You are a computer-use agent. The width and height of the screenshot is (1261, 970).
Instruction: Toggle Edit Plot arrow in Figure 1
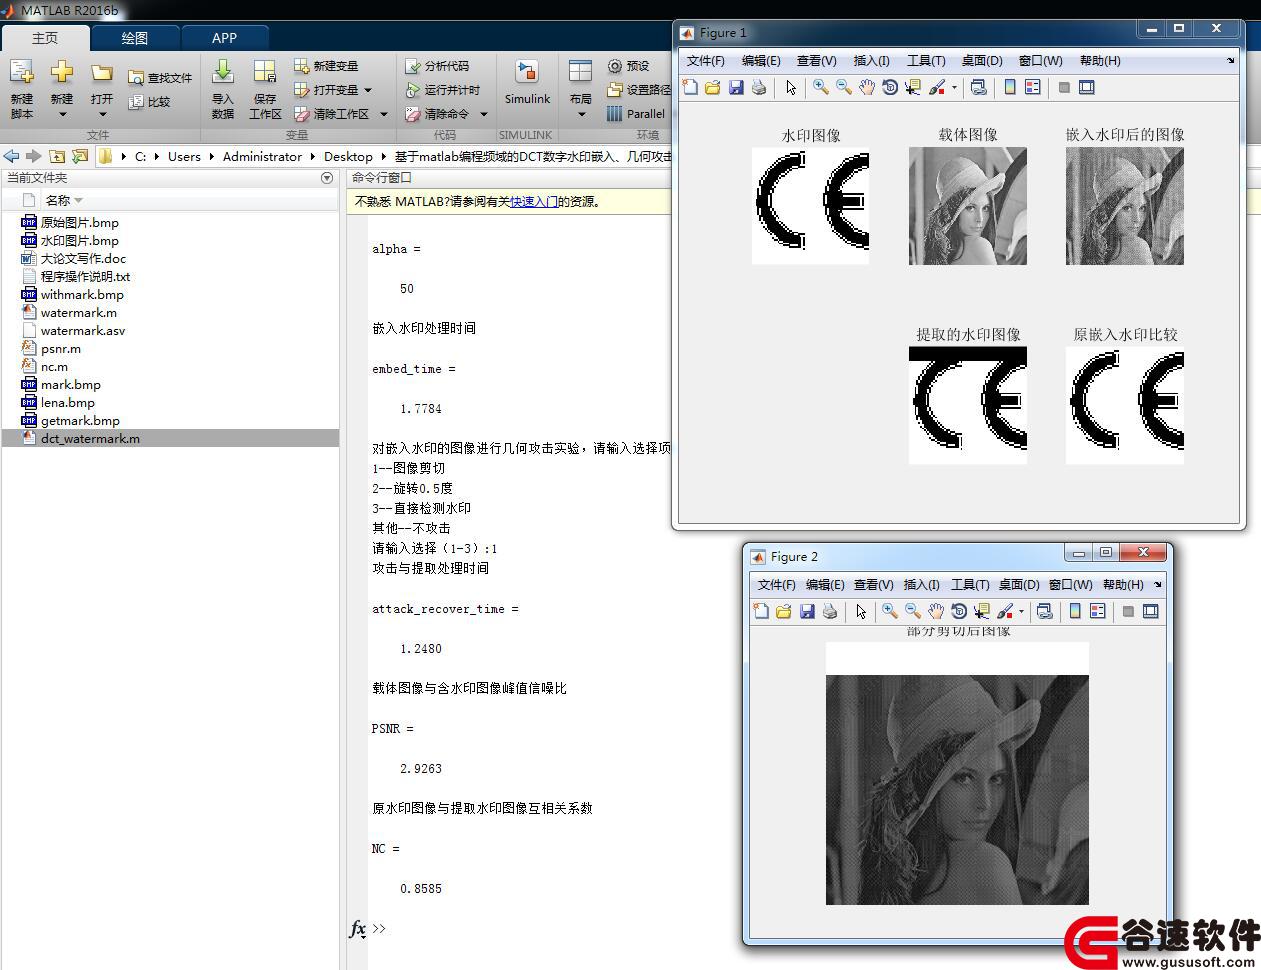pyautogui.click(x=791, y=88)
